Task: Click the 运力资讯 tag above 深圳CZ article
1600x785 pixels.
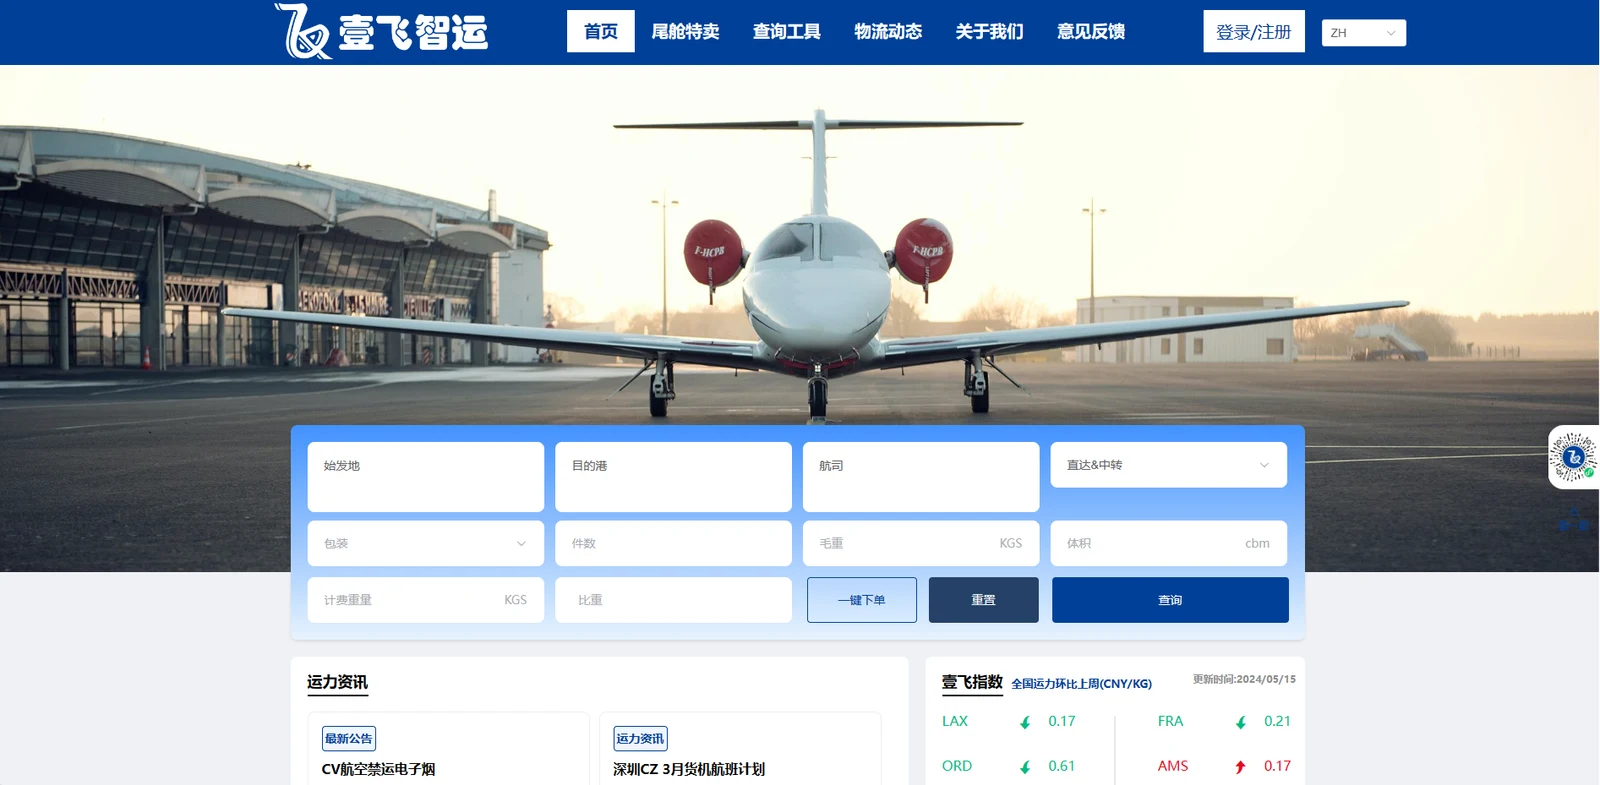Action: [x=640, y=739]
